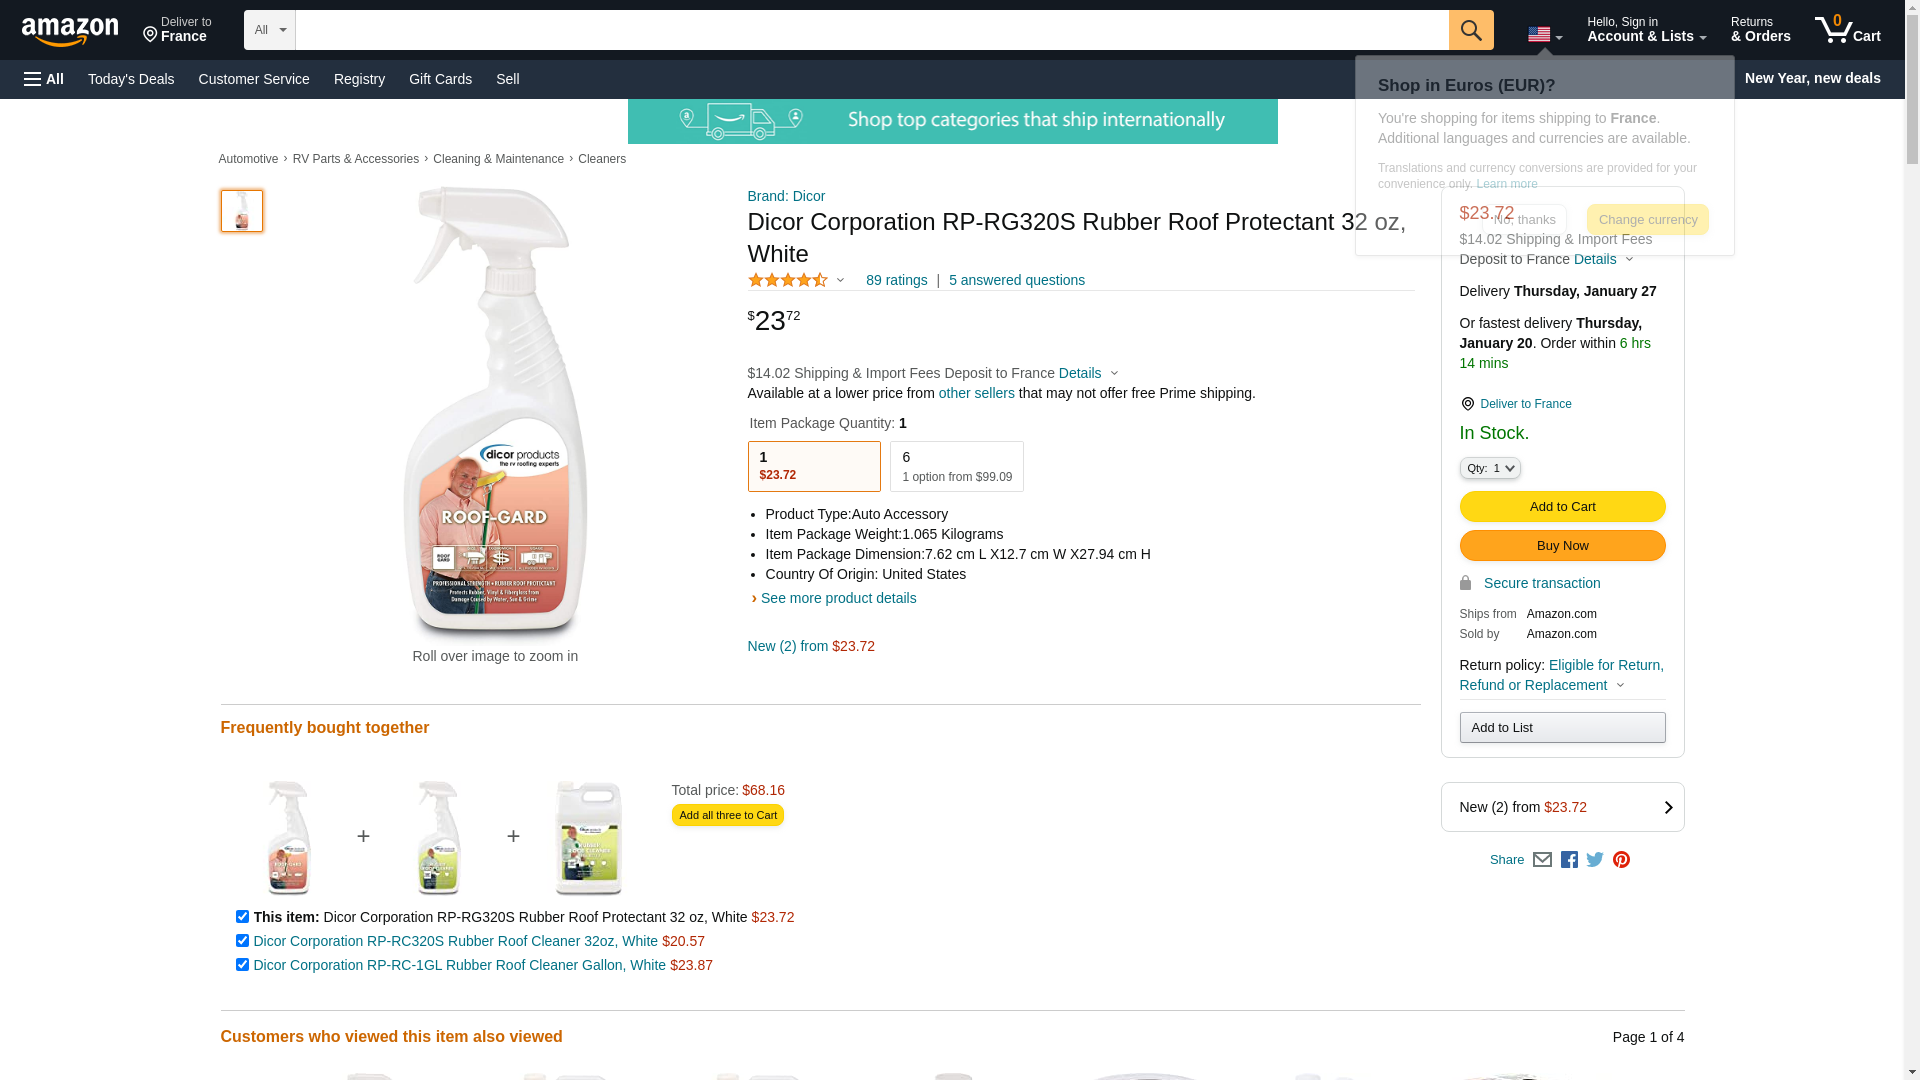Click the Add to Cart button

[x=1562, y=507]
